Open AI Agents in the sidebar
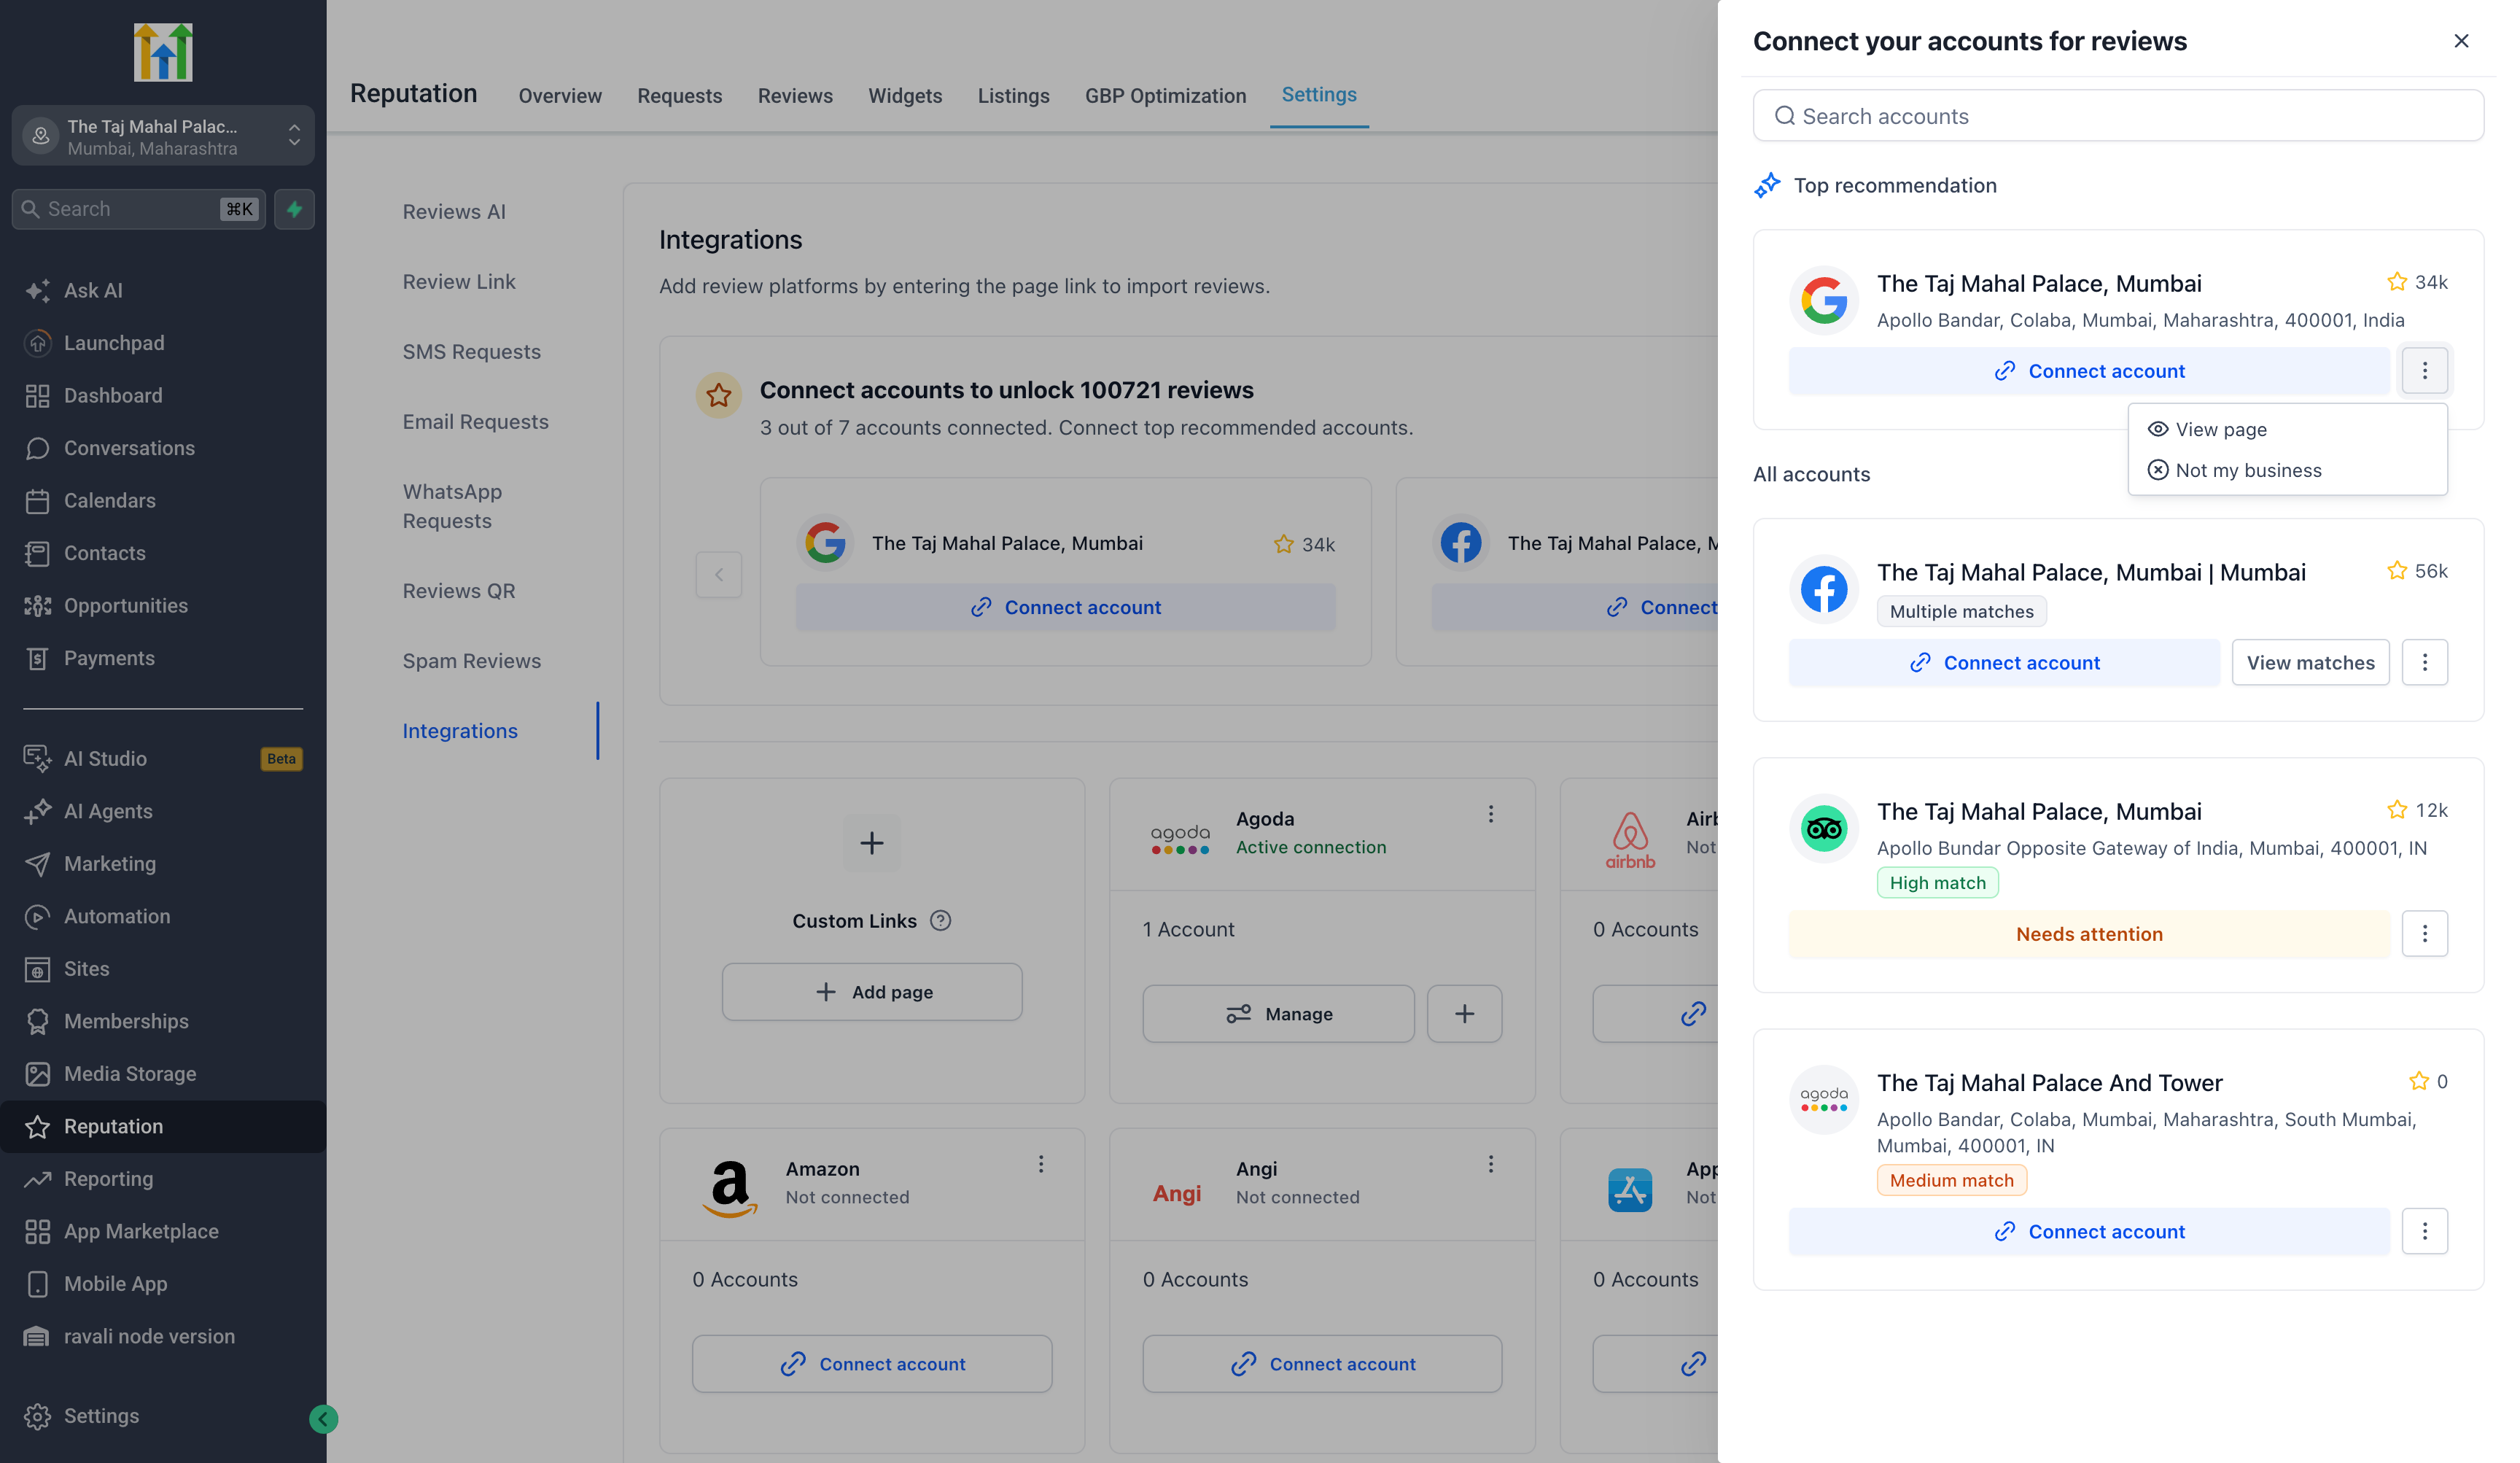 coord(163,811)
